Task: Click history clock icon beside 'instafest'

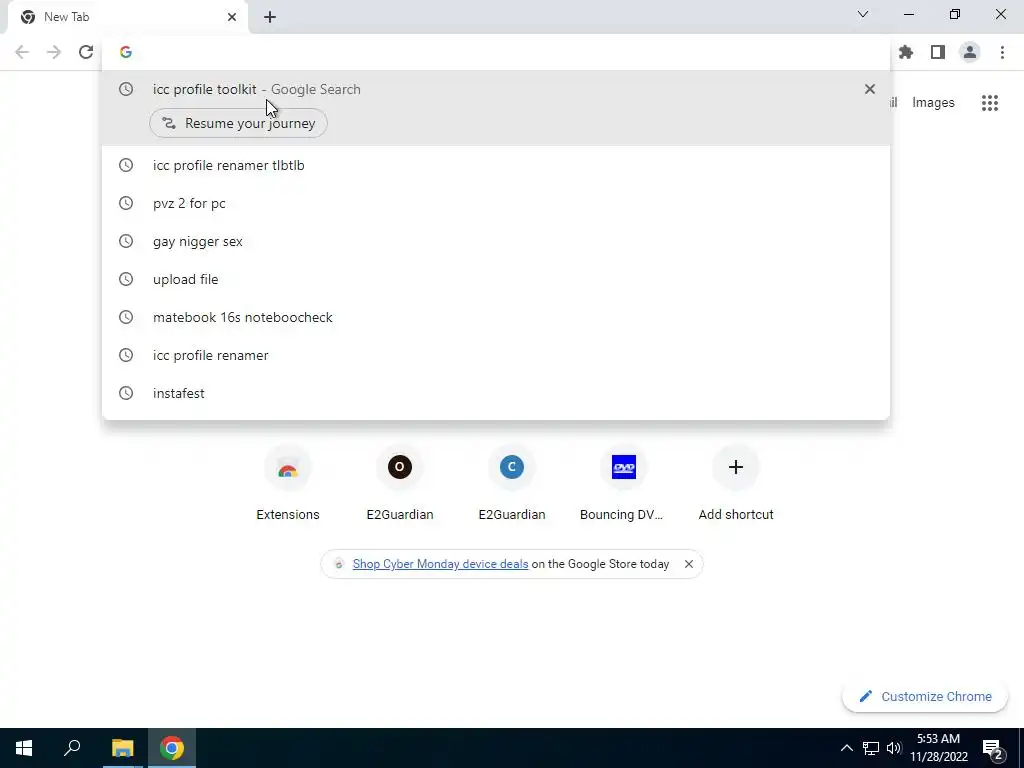Action: [x=126, y=392]
